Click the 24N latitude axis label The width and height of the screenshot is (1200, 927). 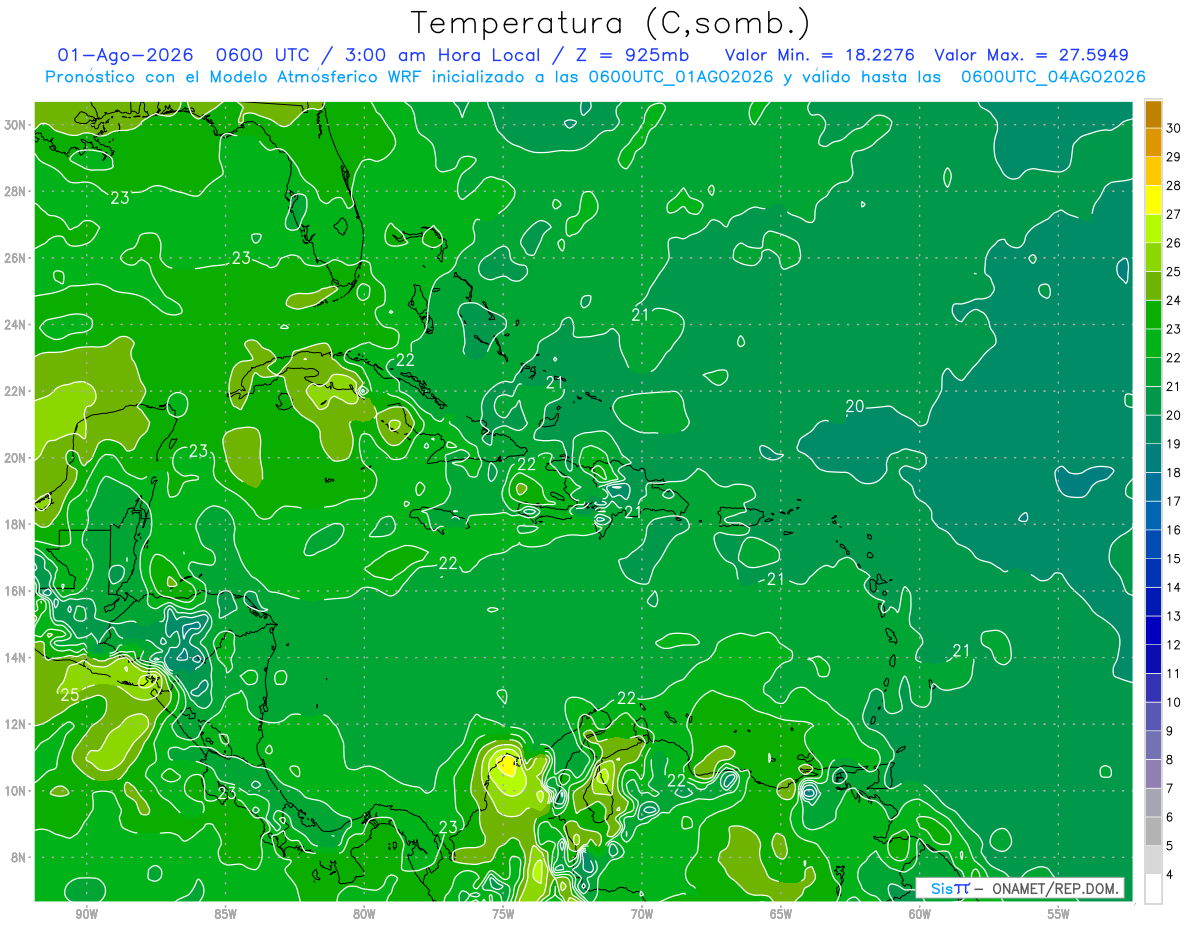[17, 325]
